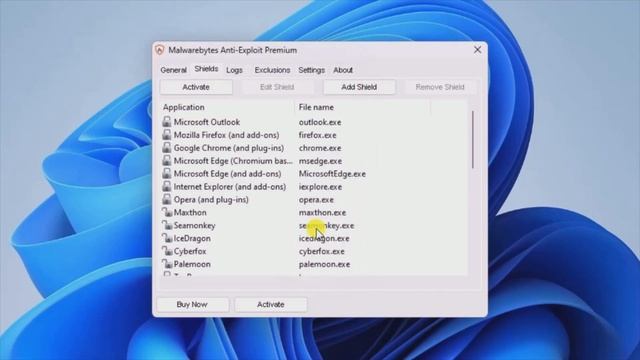Click lock icon beside Internet Explorer
Image resolution: width=640 pixels, height=360 pixels.
pos(167,187)
